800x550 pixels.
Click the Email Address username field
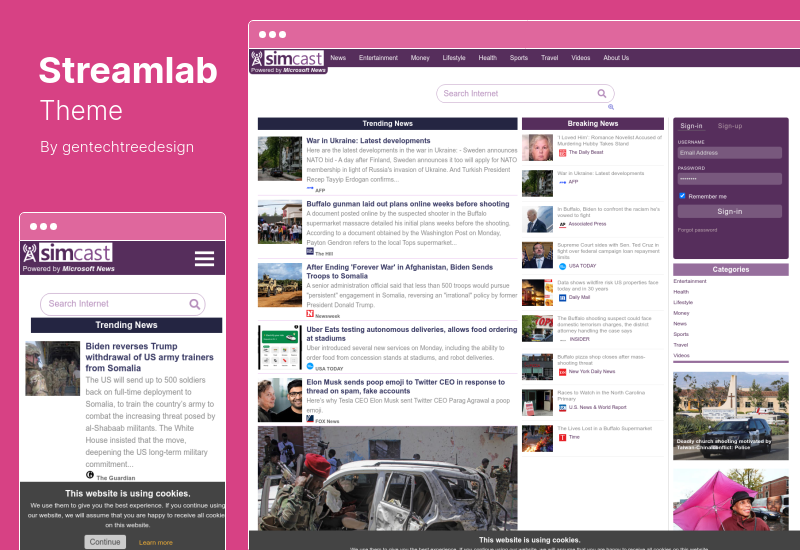click(730, 153)
